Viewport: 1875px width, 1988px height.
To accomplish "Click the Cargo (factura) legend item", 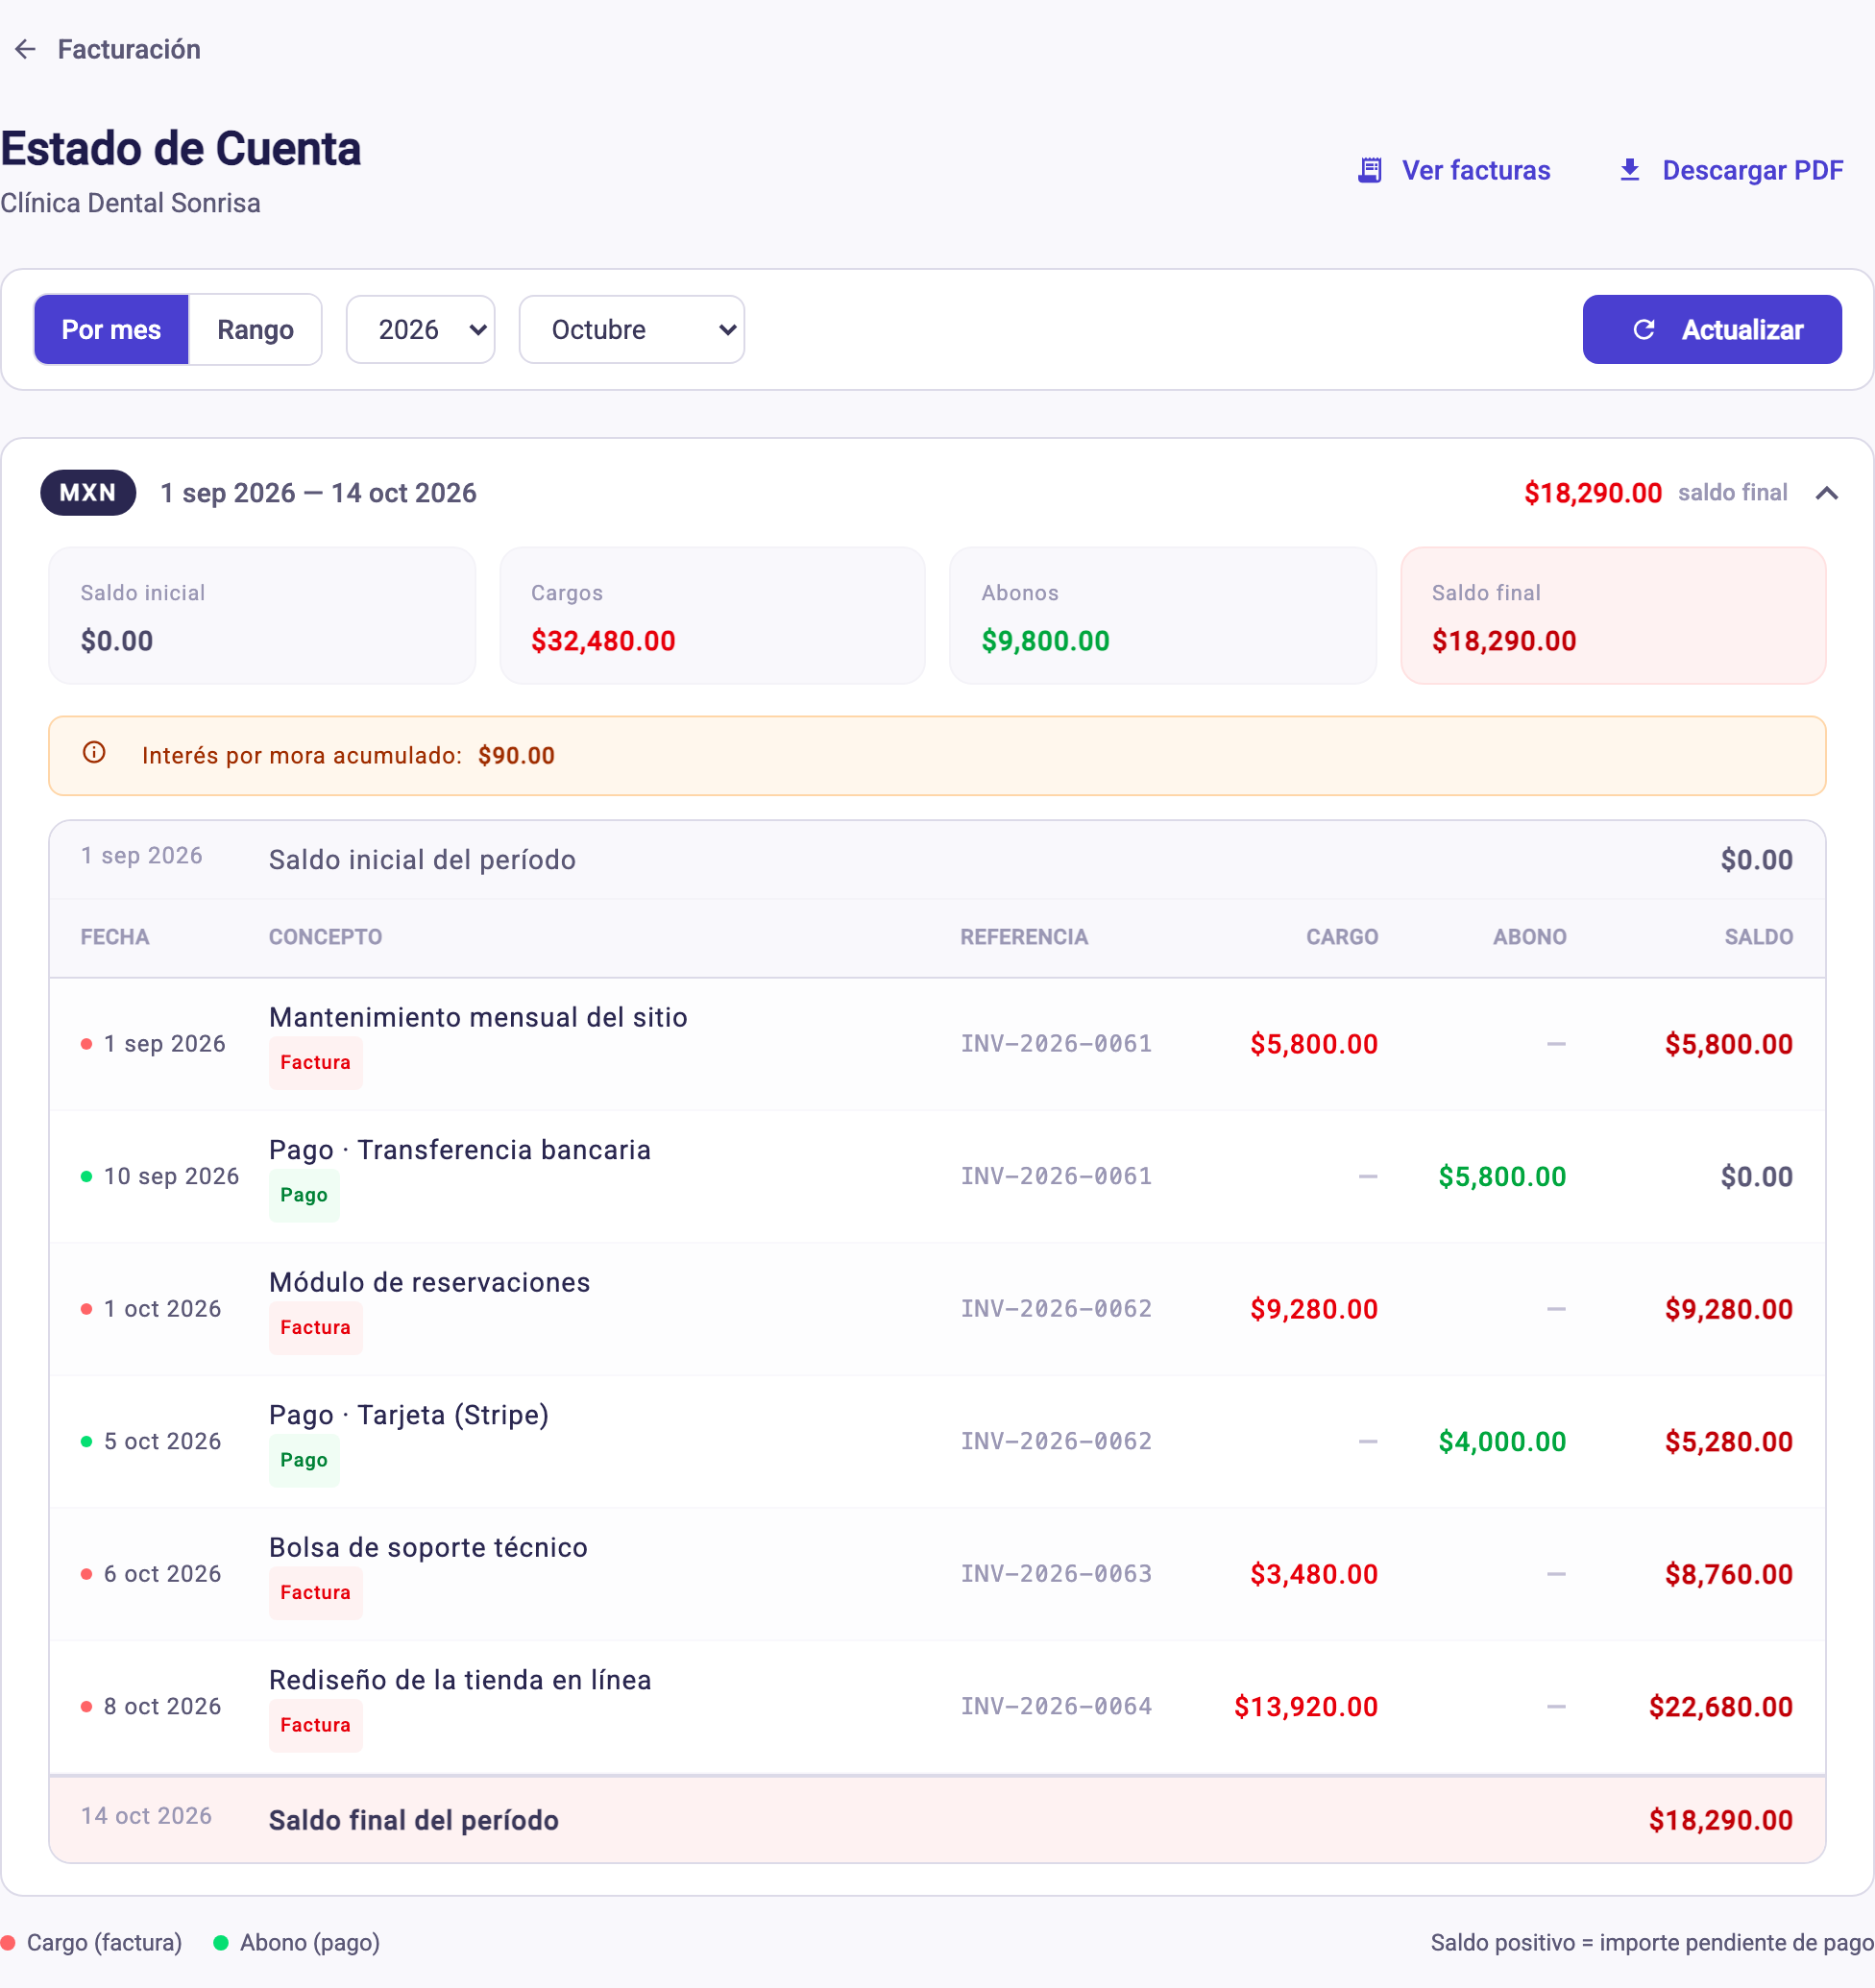I will click(x=92, y=1943).
